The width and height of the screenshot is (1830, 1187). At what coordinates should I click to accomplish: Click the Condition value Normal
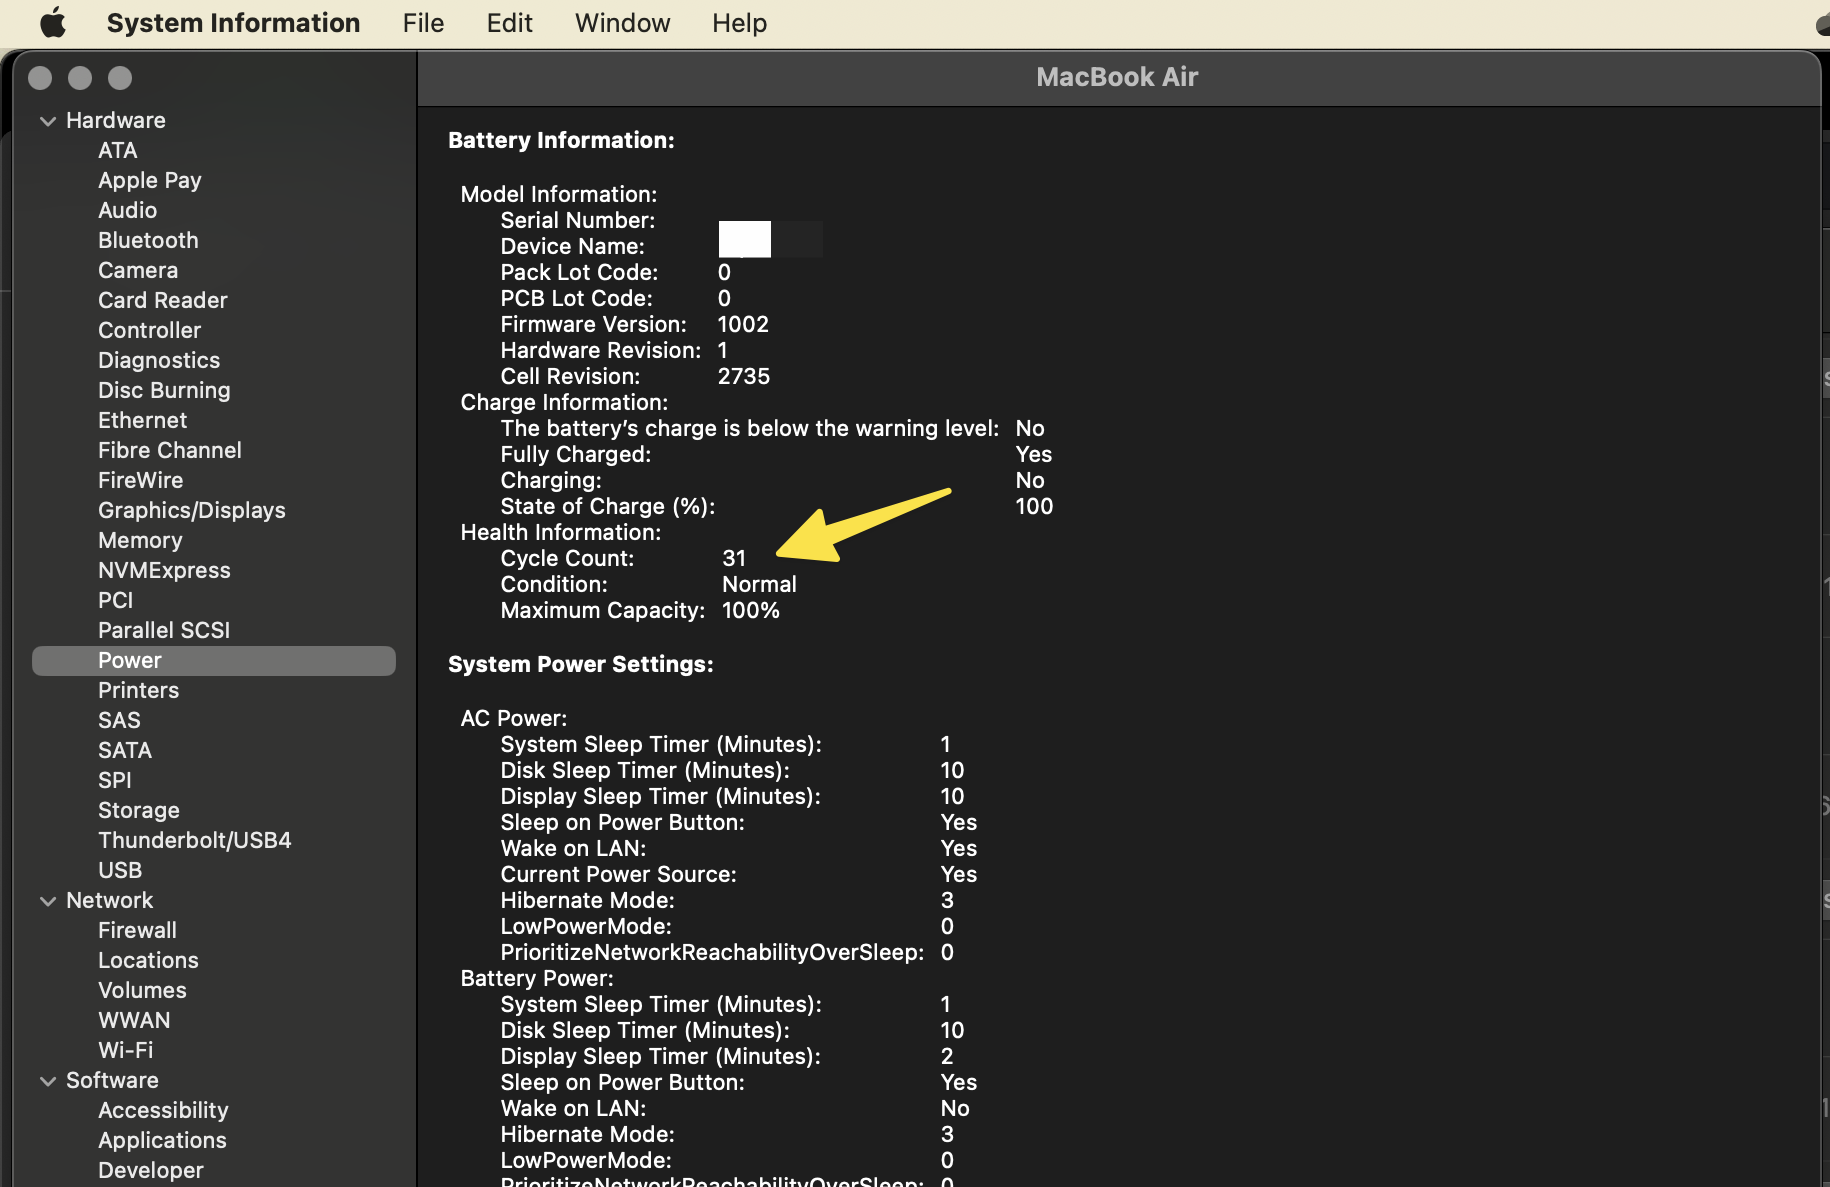tap(759, 584)
